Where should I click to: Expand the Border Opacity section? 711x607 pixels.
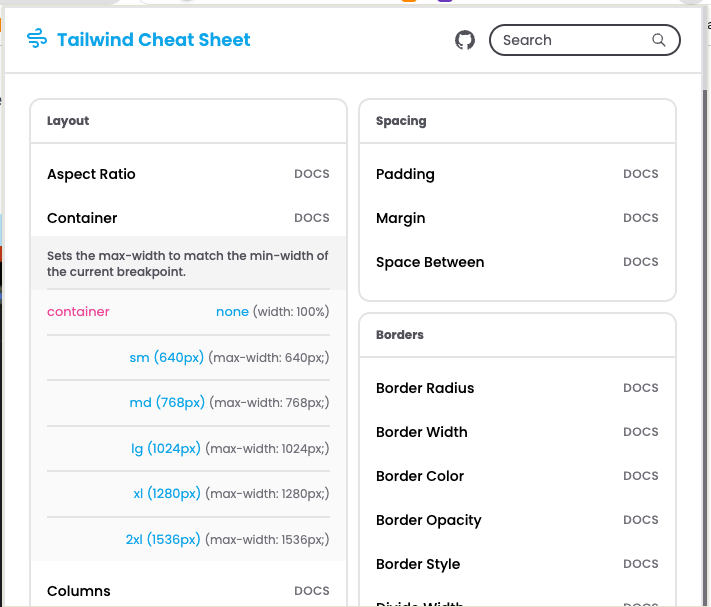(429, 520)
